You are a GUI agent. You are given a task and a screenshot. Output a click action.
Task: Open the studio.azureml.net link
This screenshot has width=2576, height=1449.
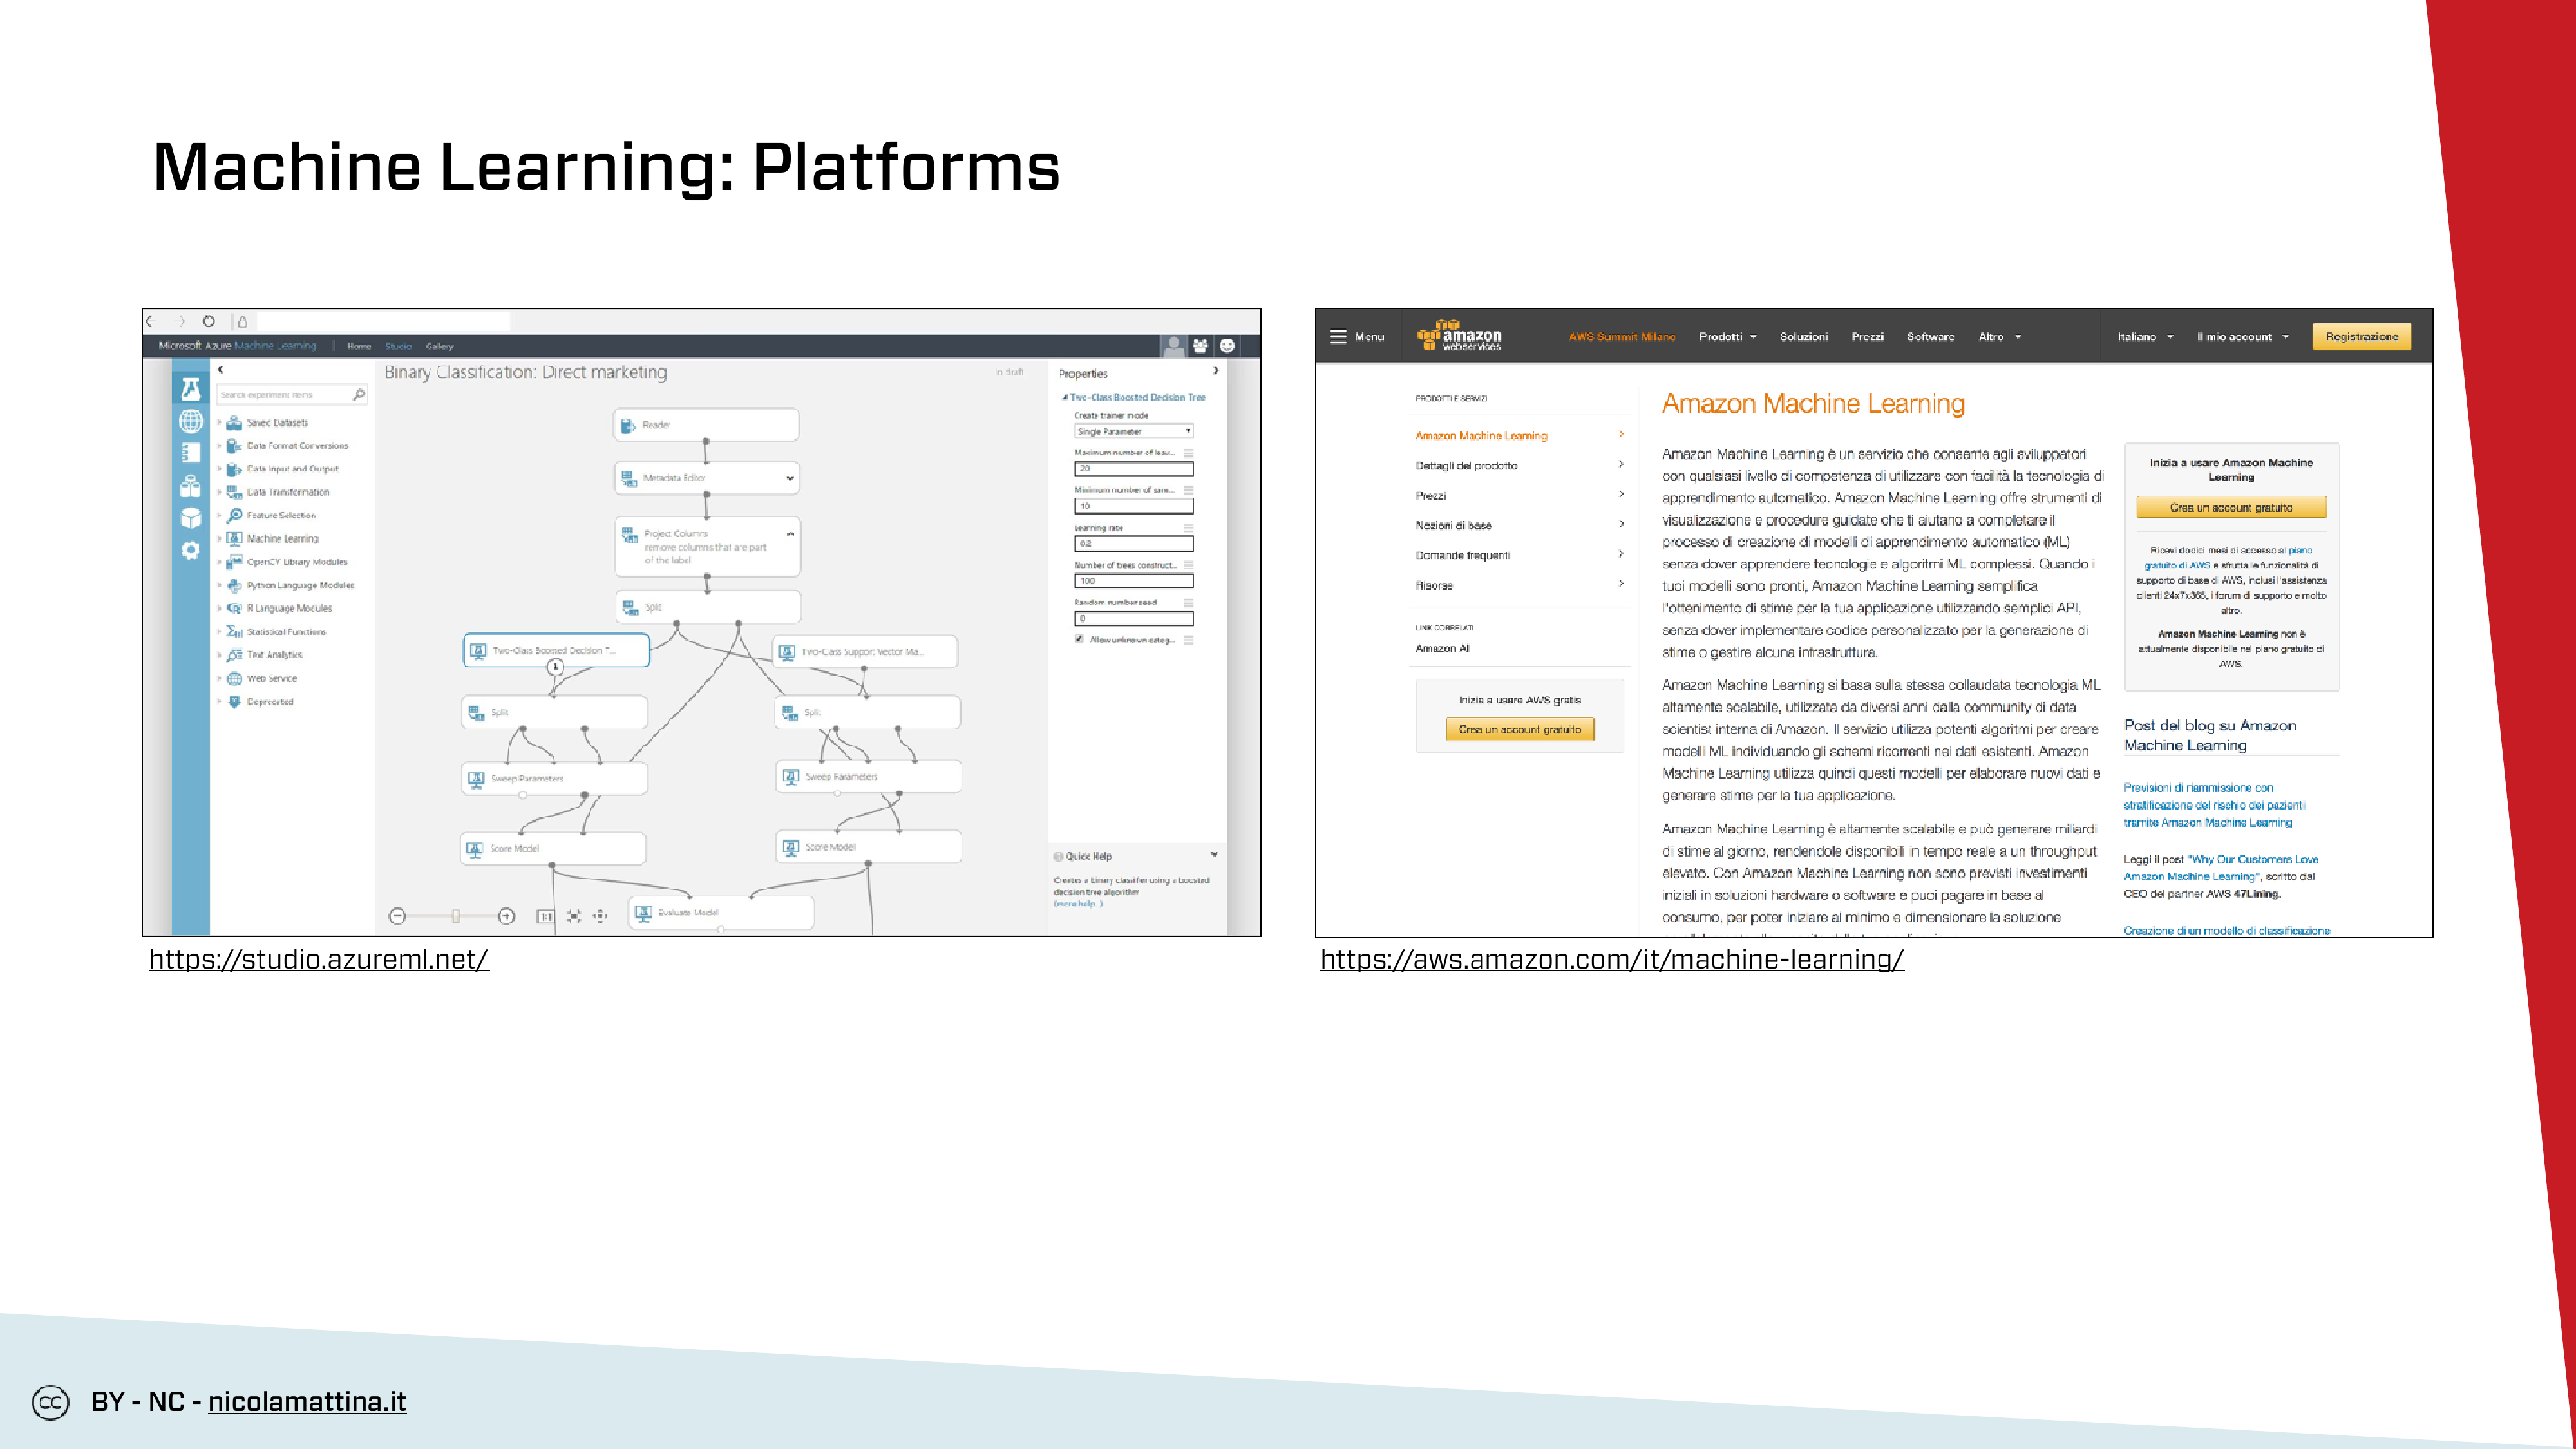(x=319, y=959)
